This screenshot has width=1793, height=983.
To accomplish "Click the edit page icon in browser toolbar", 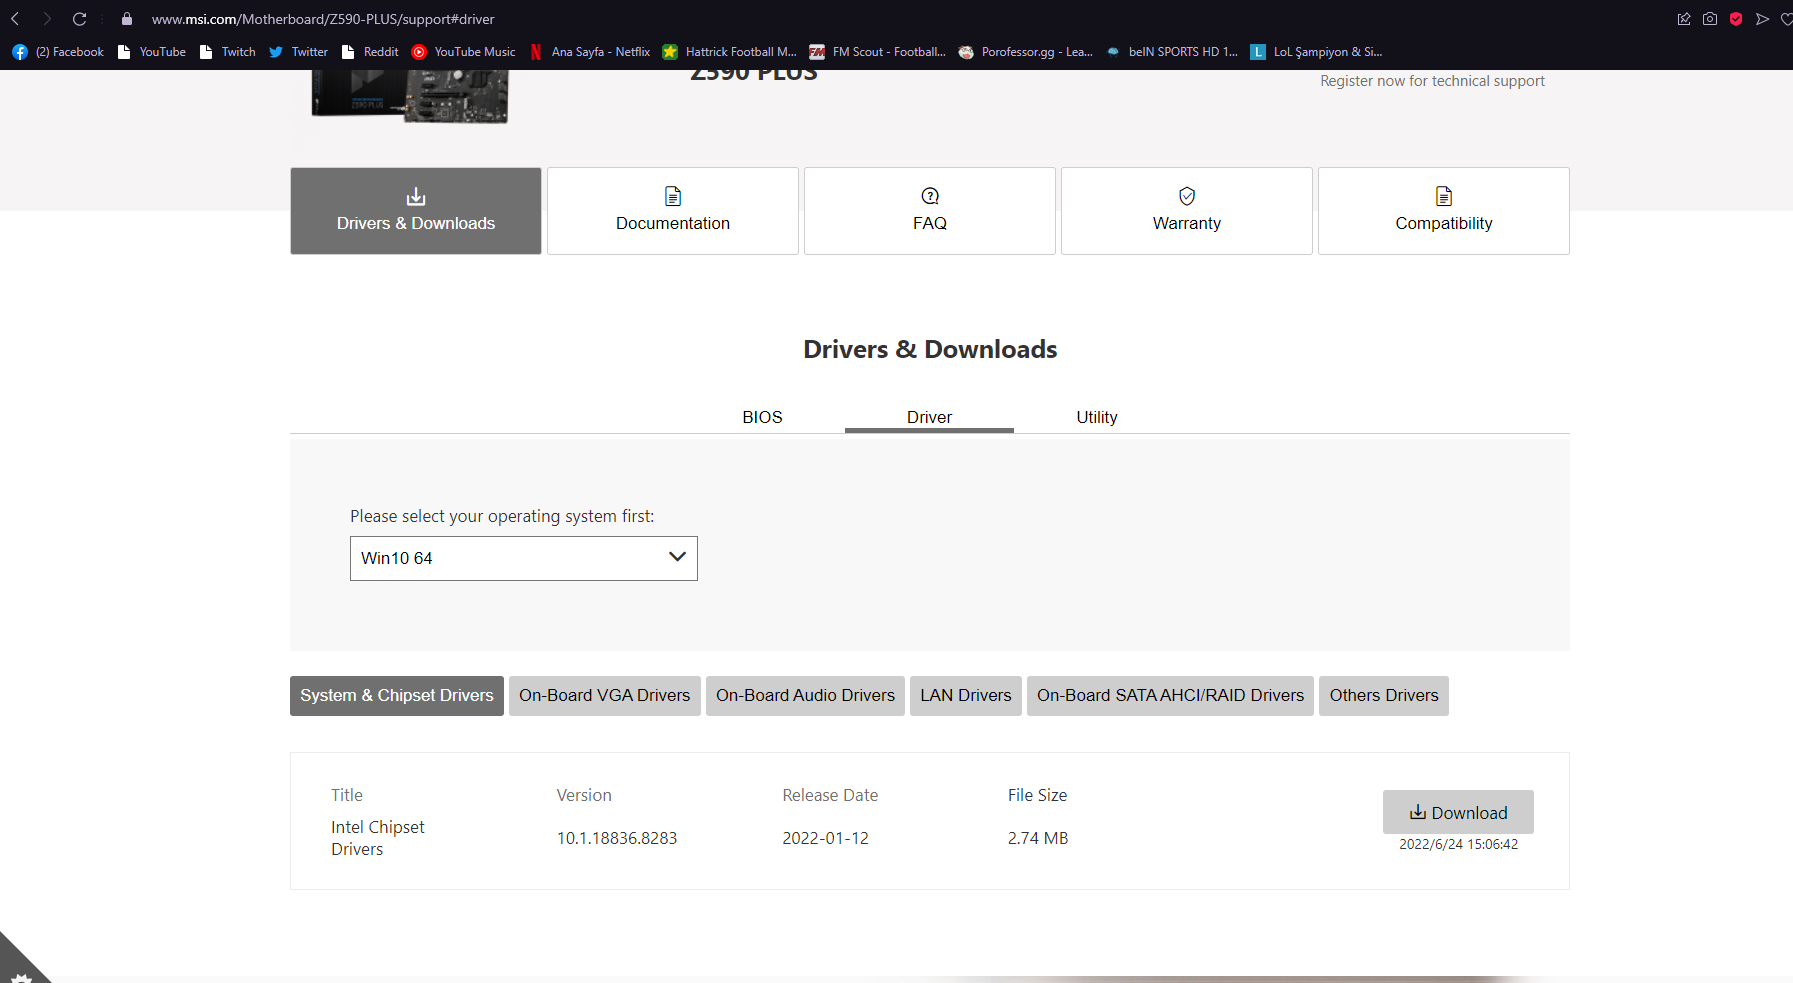I will coord(1684,19).
